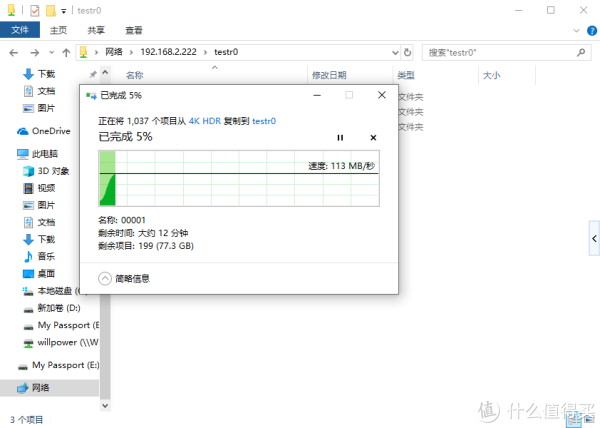Collapse details via 简略信息 chevron
This screenshot has height=428, width=600.
106,278
